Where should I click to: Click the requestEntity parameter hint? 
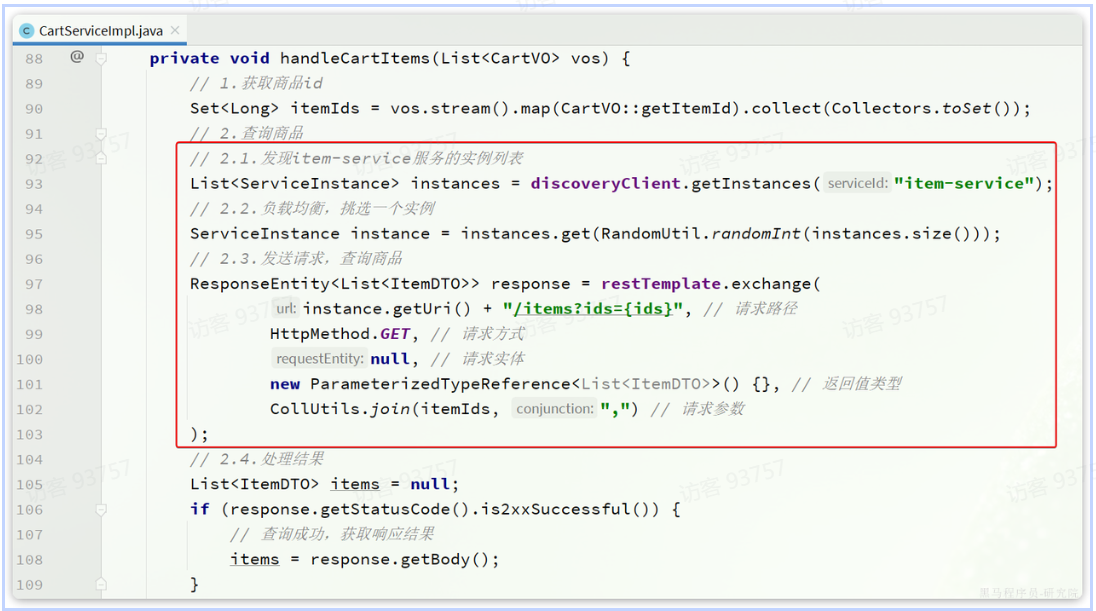(x=319, y=359)
